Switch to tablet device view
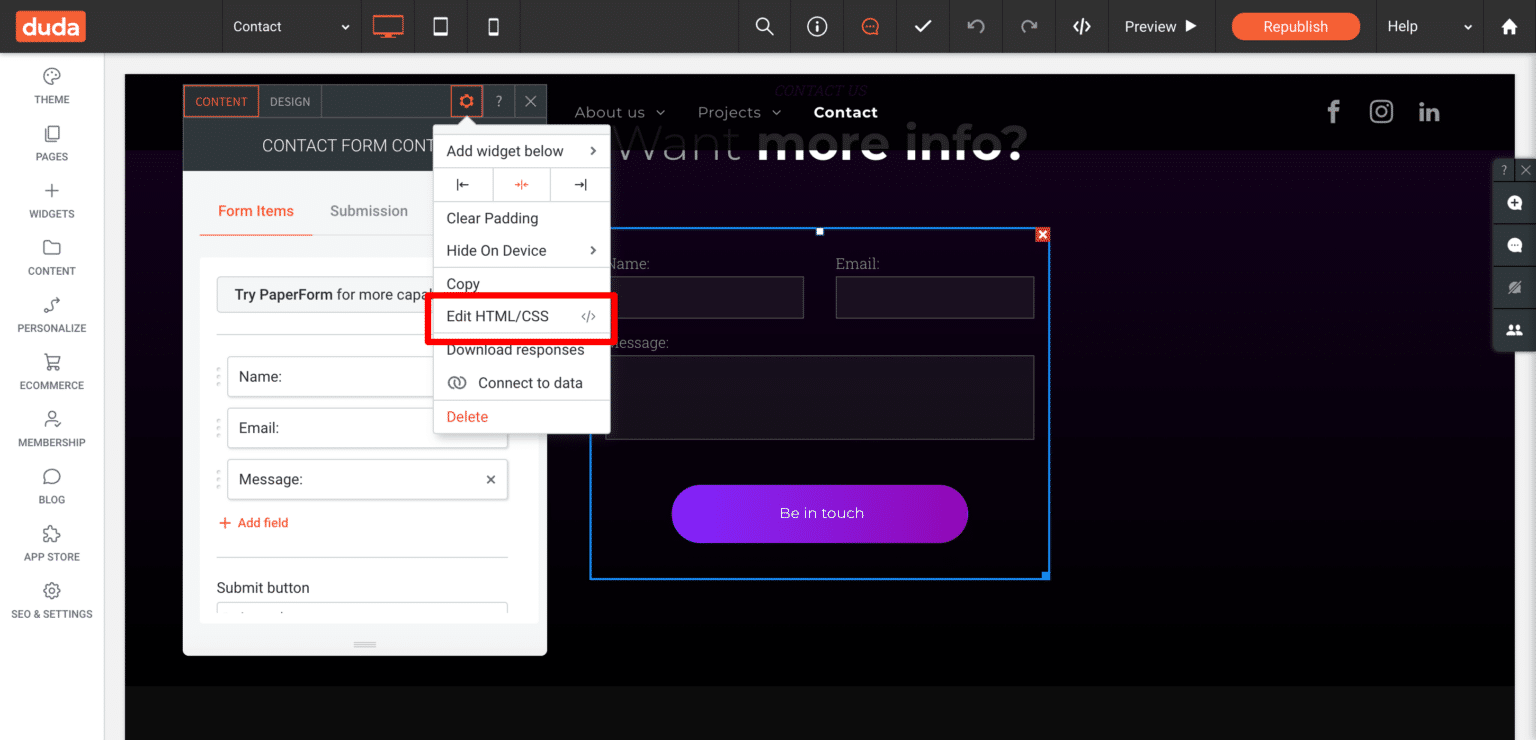This screenshot has width=1536, height=740. click(x=440, y=27)
